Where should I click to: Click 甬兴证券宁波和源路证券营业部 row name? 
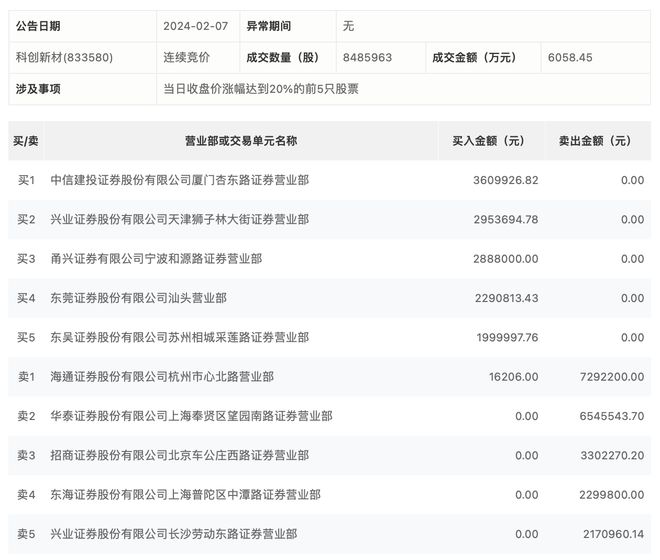pyautogui.click(x=156, y=259)
